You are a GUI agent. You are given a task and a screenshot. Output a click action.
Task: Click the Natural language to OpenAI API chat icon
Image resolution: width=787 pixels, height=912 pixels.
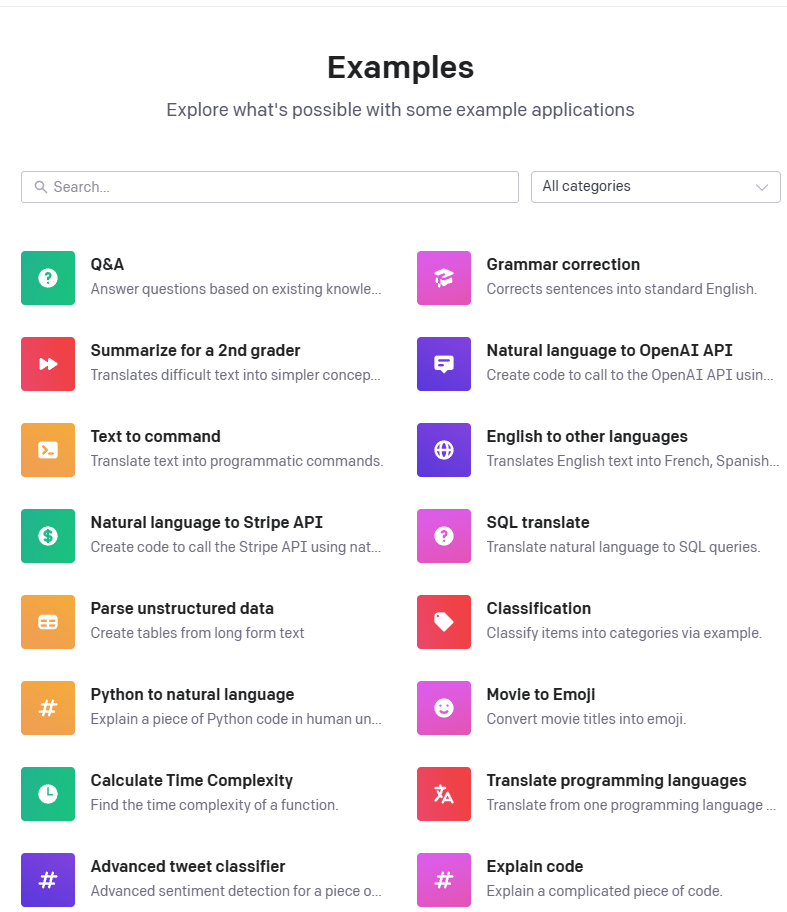pyautogui.click(x=444, y=364)
